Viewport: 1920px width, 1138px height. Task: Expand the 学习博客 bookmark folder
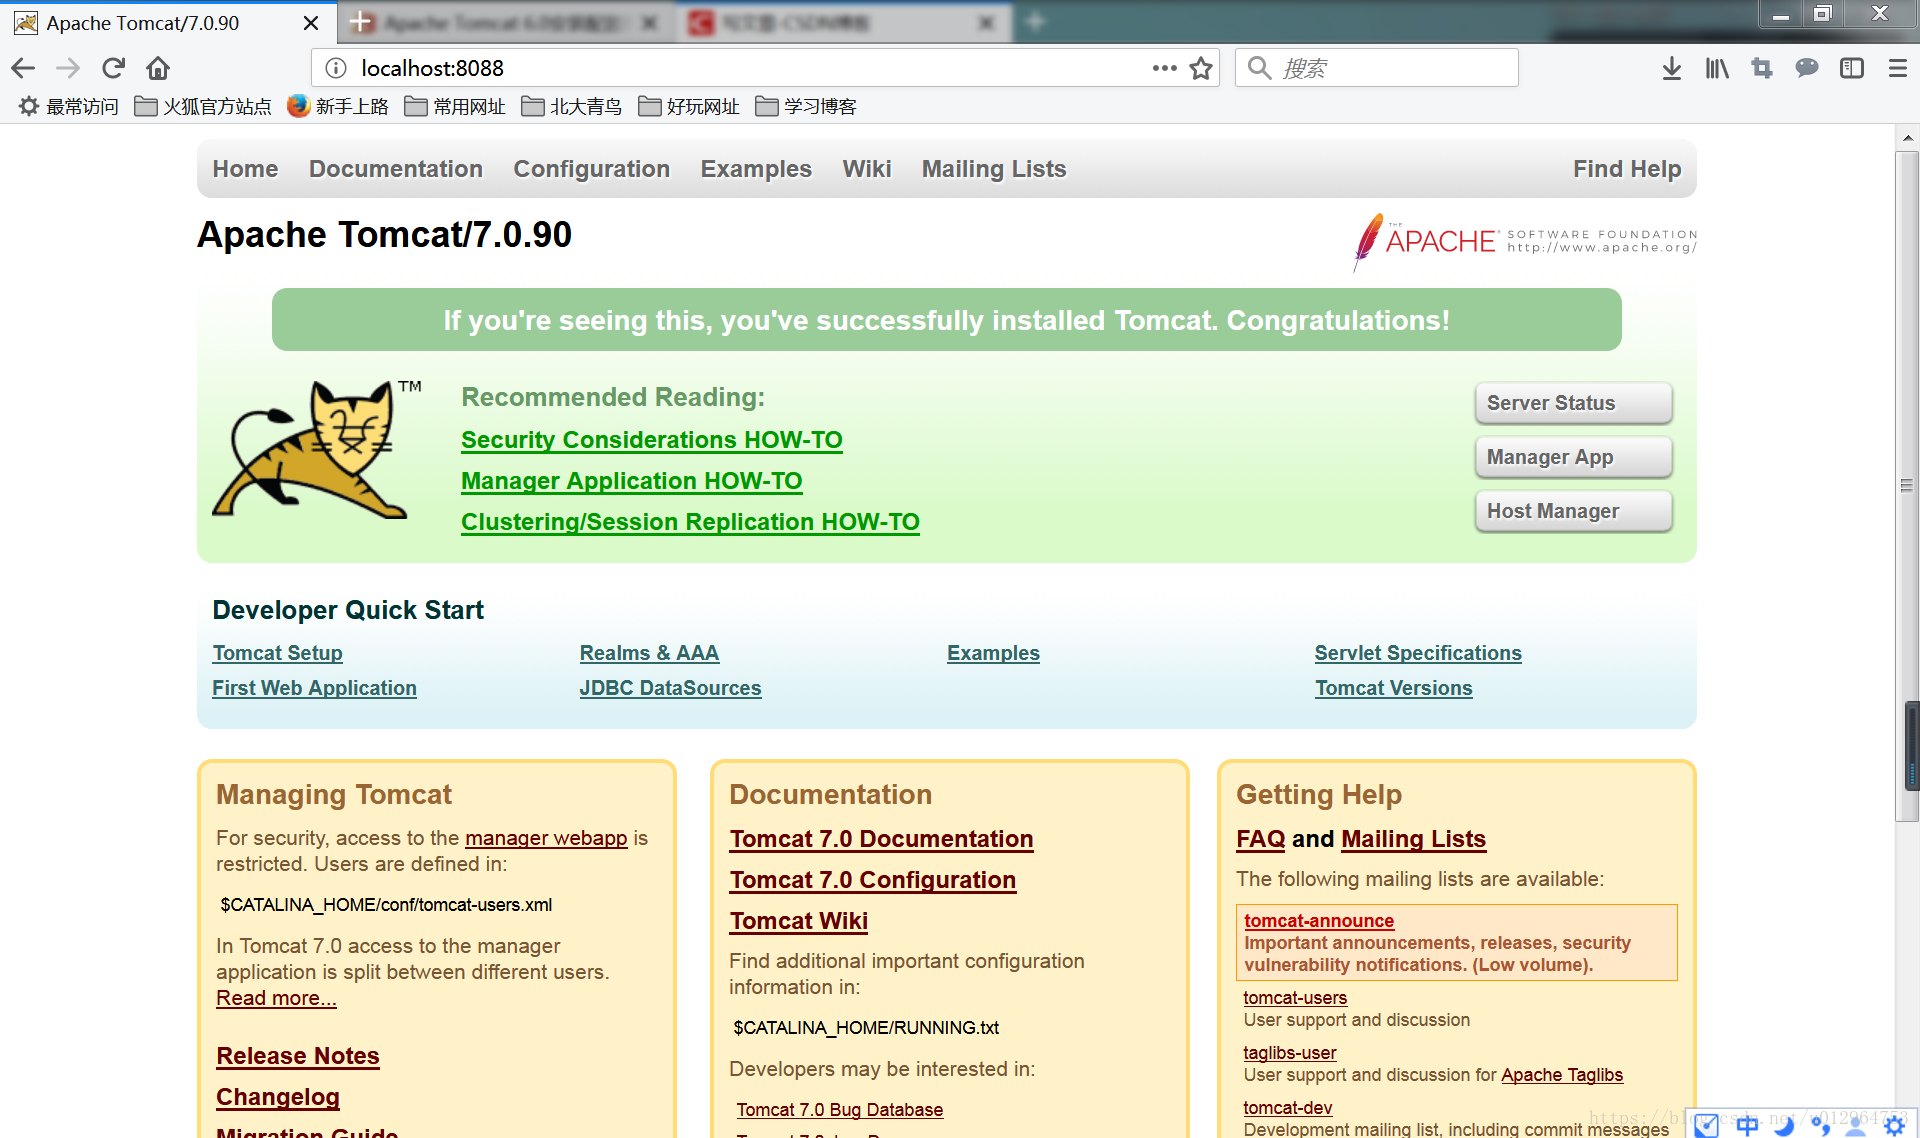click(x=806, y=106)
